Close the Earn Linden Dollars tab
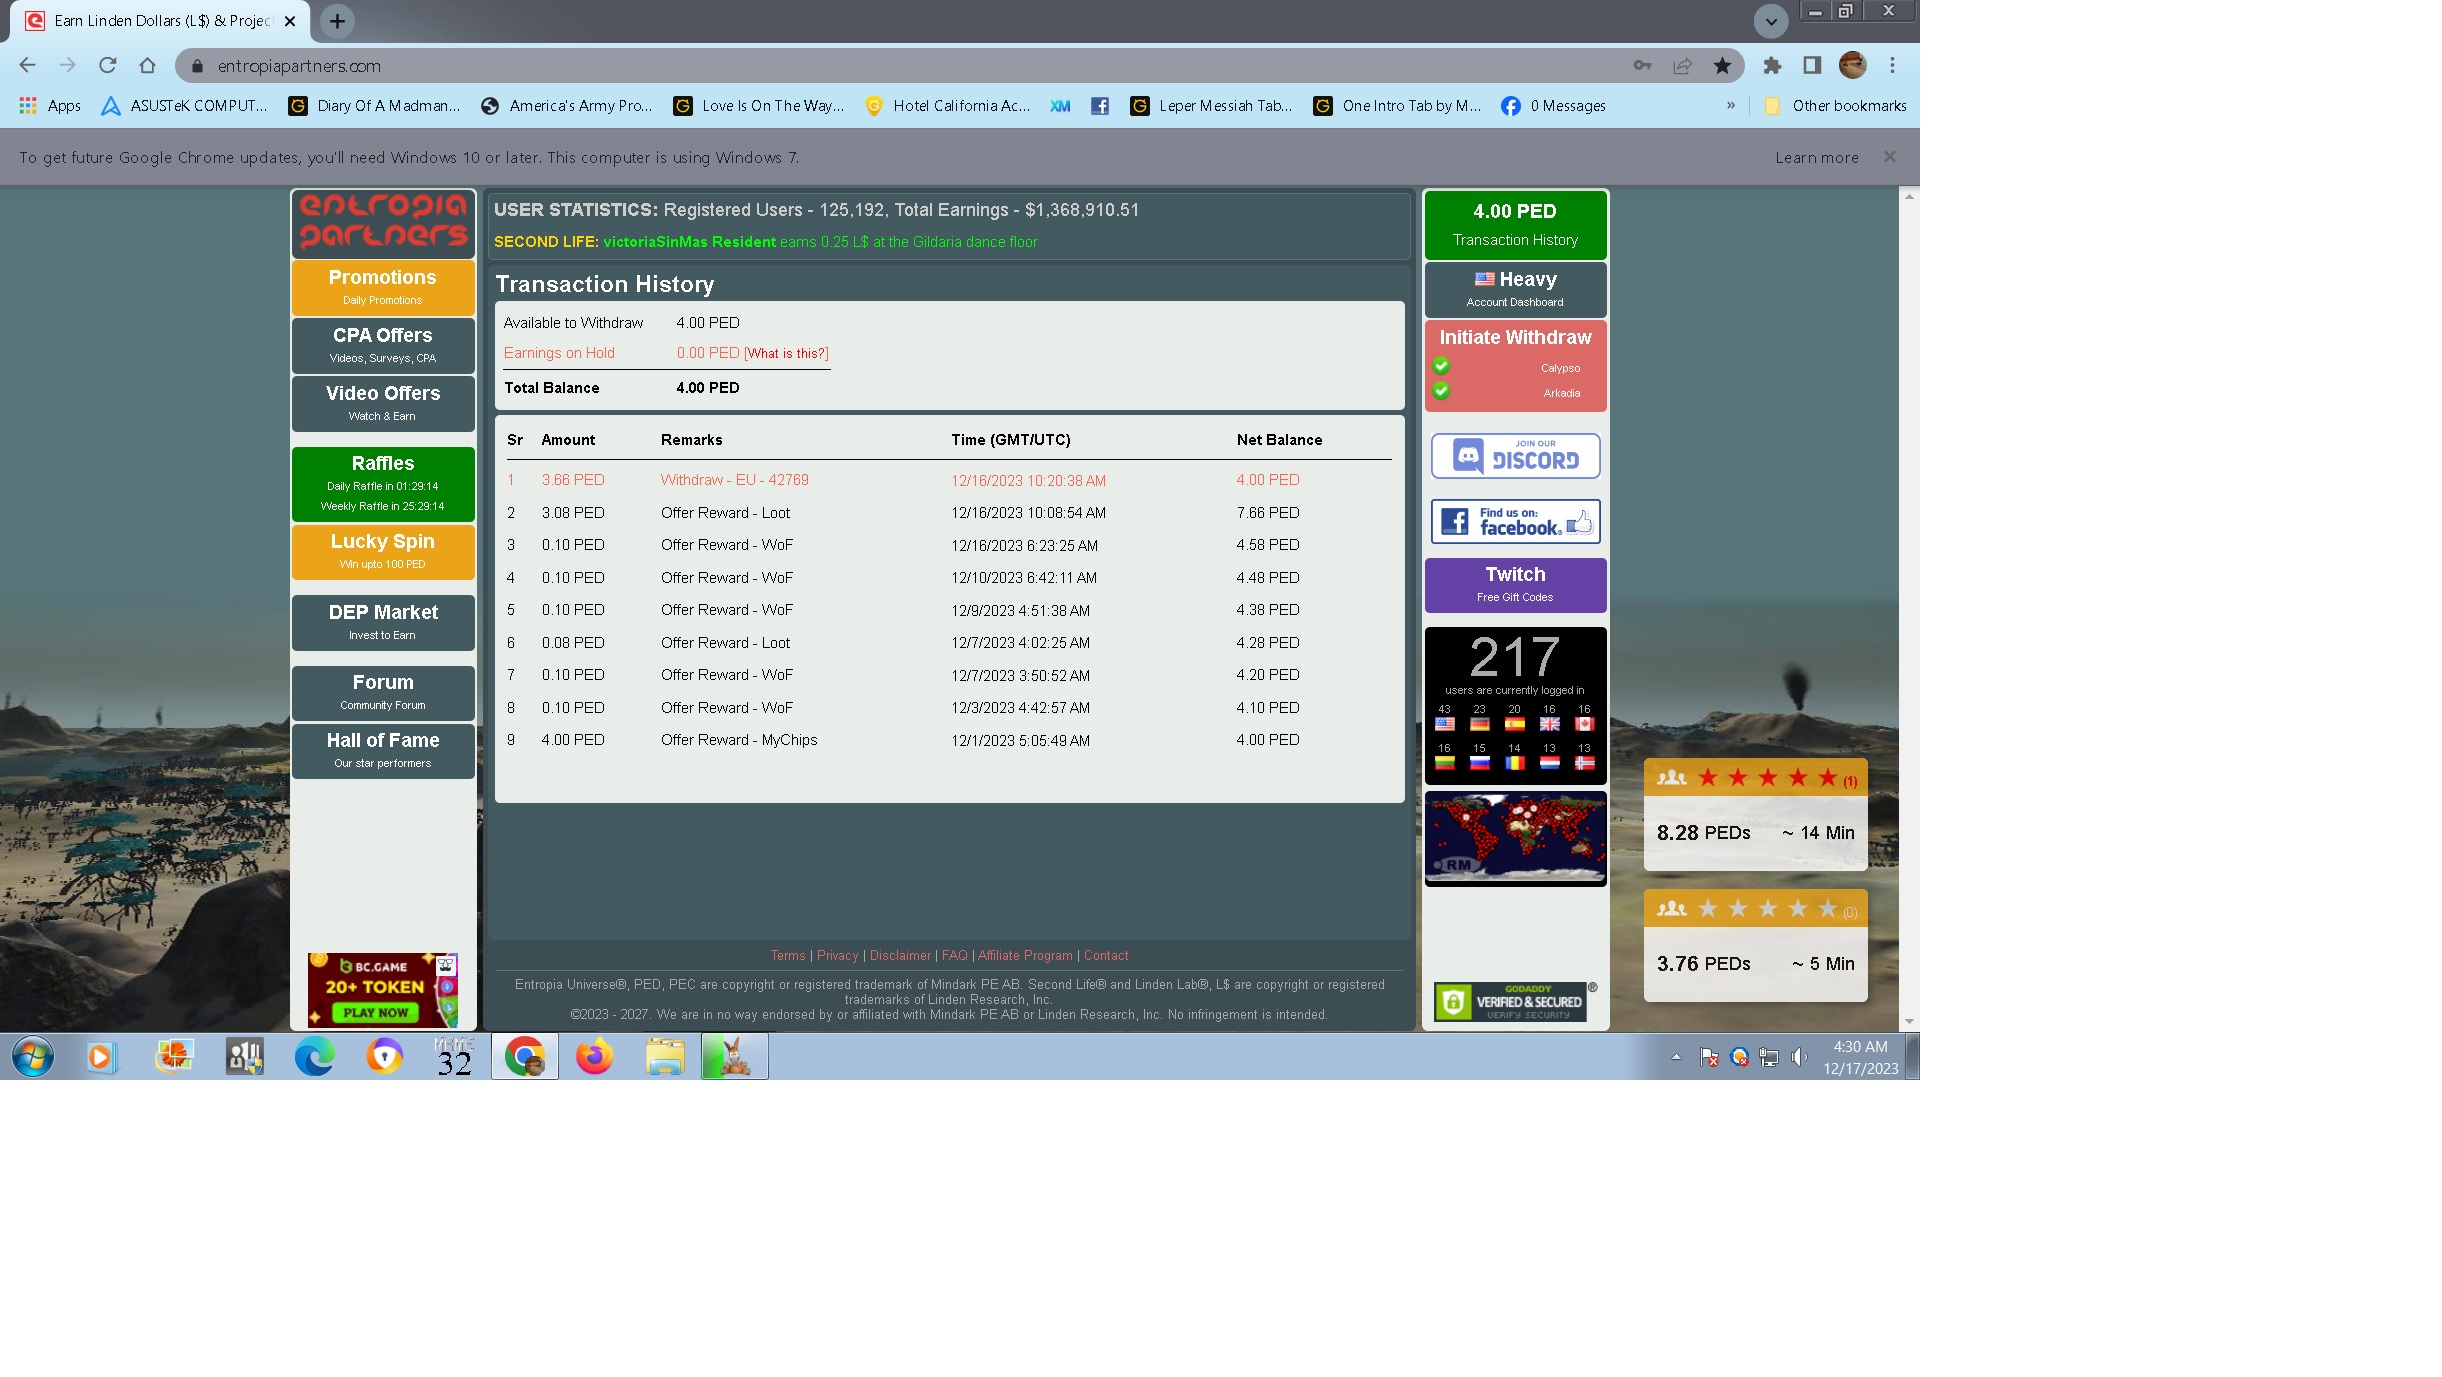Image resolution: width=2442 pixels, height=1377 pixels. (x=290, y=20)
